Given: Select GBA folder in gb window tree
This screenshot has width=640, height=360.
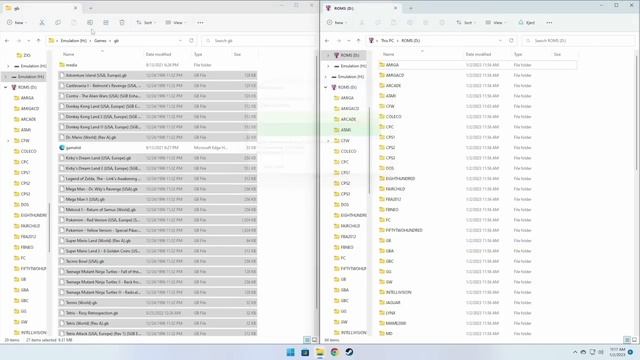Looking at the screenshot, I should click(24, 290).
